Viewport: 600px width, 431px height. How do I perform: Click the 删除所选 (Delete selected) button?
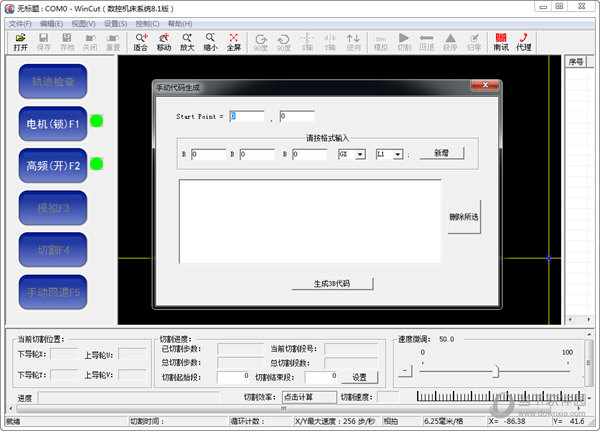click(464, 217)
